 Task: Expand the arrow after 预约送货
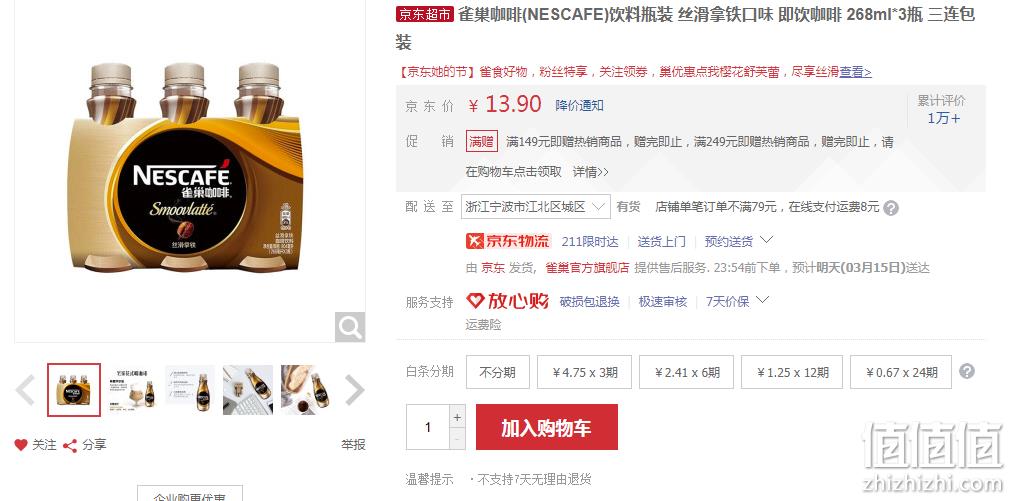coord(766,240)
